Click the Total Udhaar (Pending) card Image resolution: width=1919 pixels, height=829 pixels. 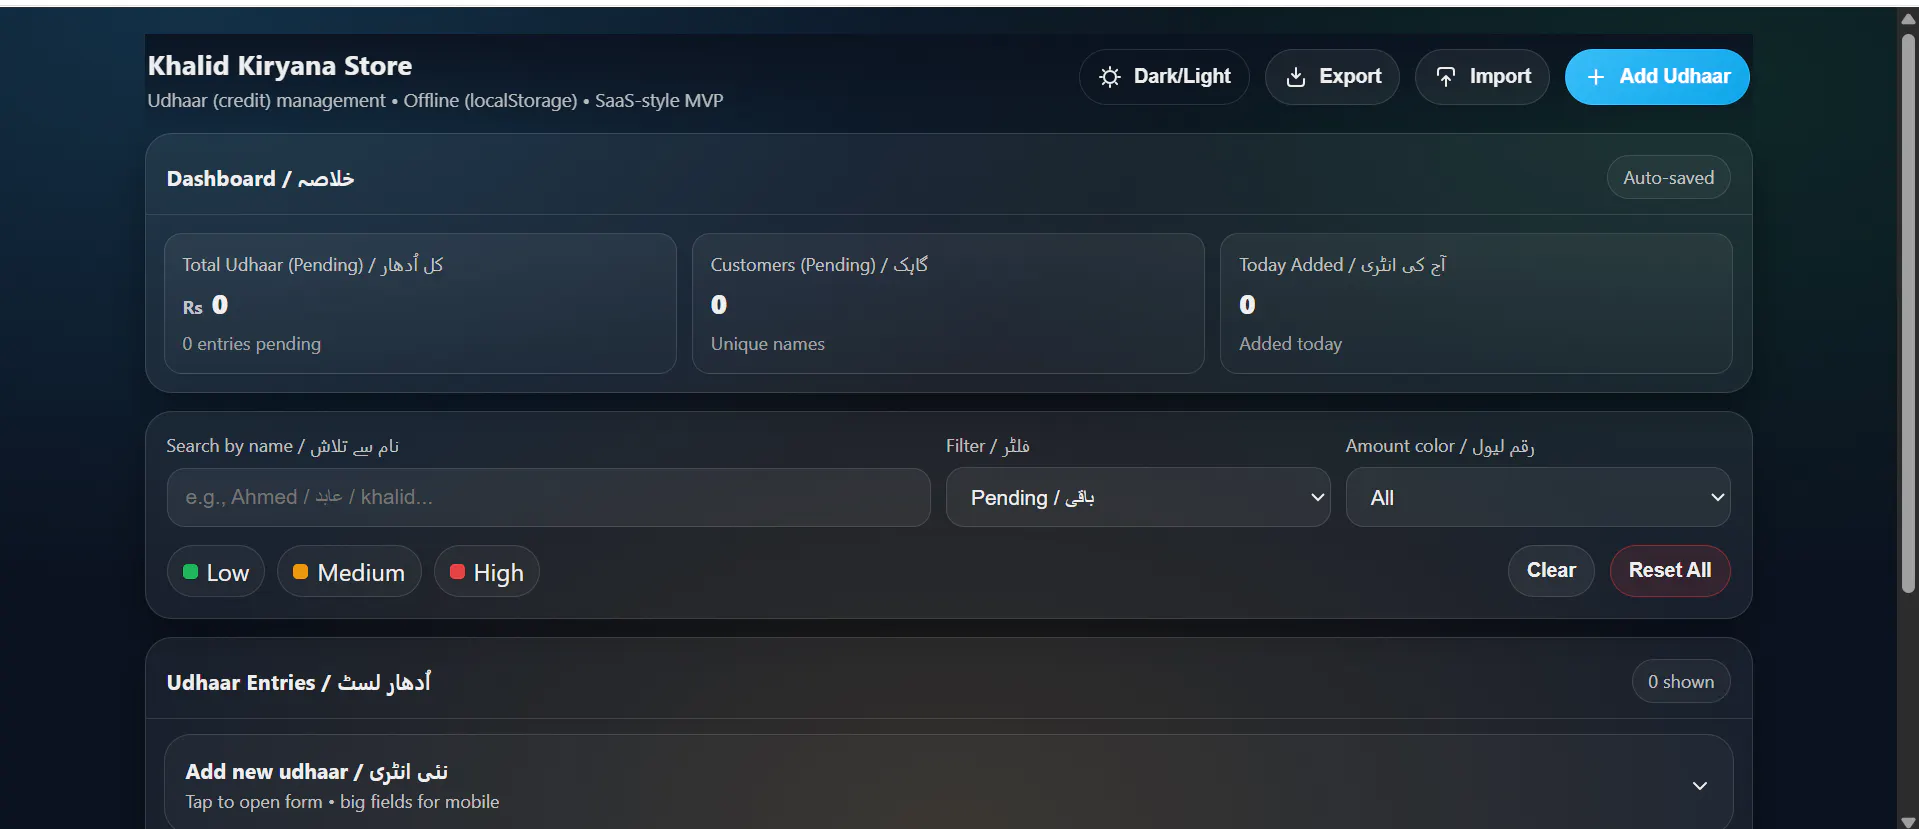(420, 304)
